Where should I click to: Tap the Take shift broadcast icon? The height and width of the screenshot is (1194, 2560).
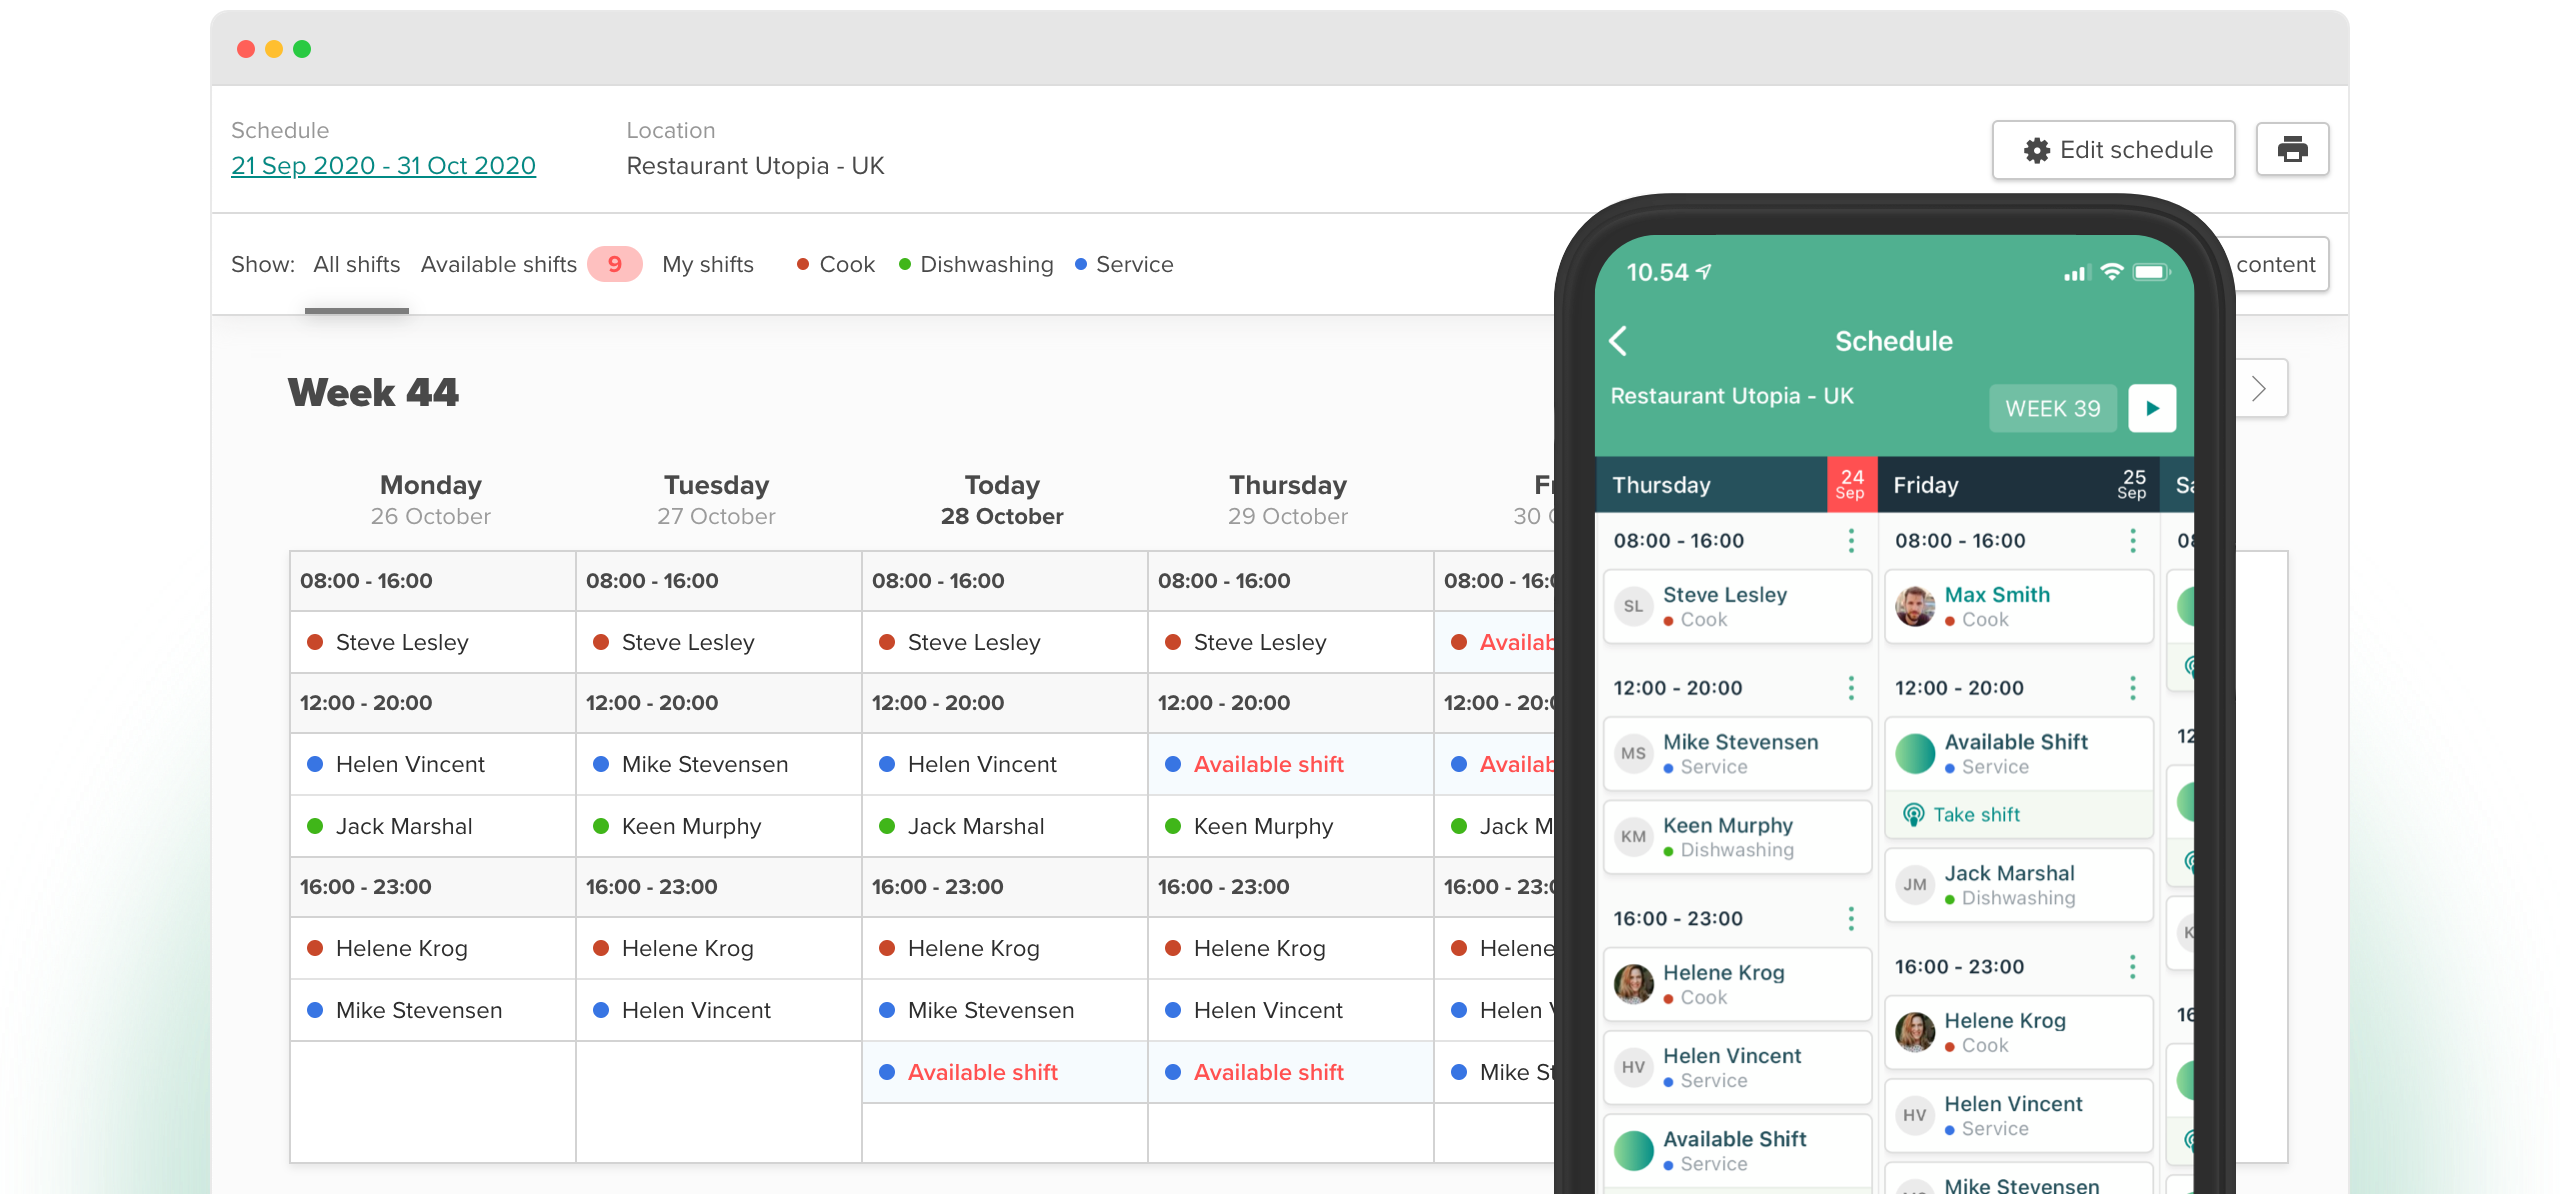point(1913,815)
